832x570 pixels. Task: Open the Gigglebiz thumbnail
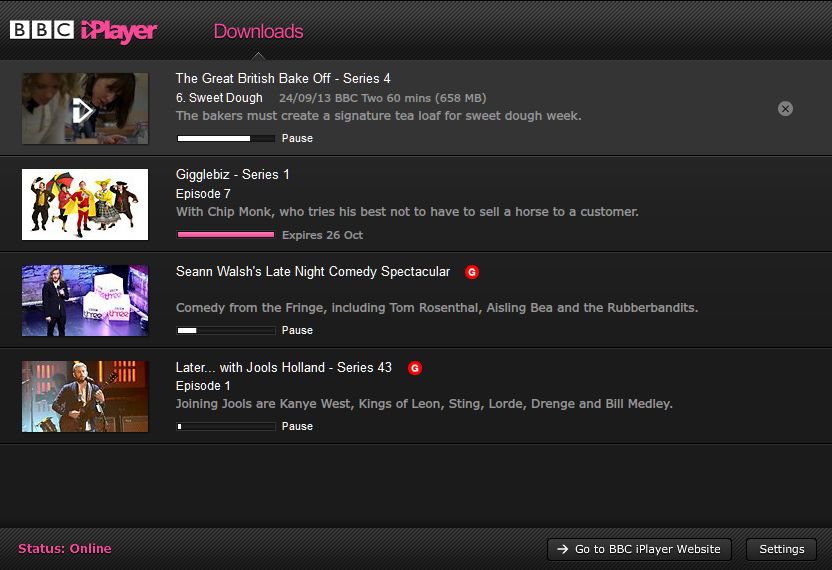(85, 204)
